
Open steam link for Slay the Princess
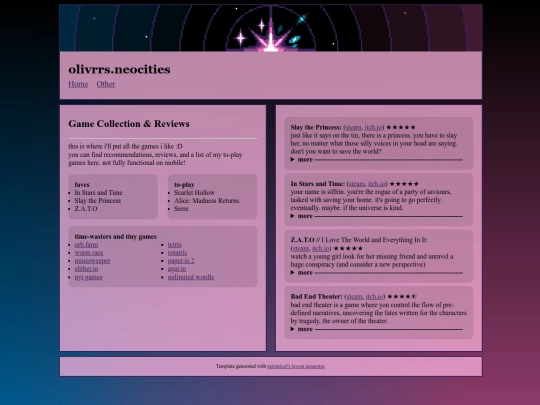click(353, 127)
